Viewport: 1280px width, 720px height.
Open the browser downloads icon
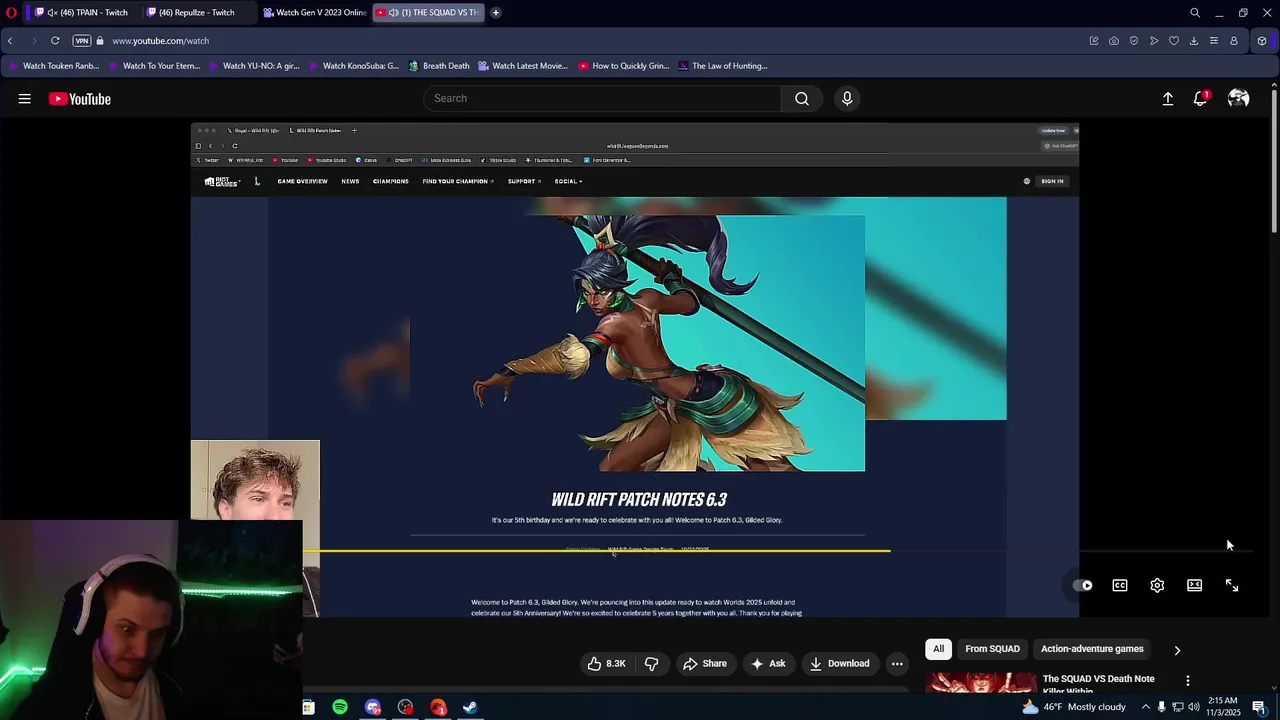point(1194,41)
